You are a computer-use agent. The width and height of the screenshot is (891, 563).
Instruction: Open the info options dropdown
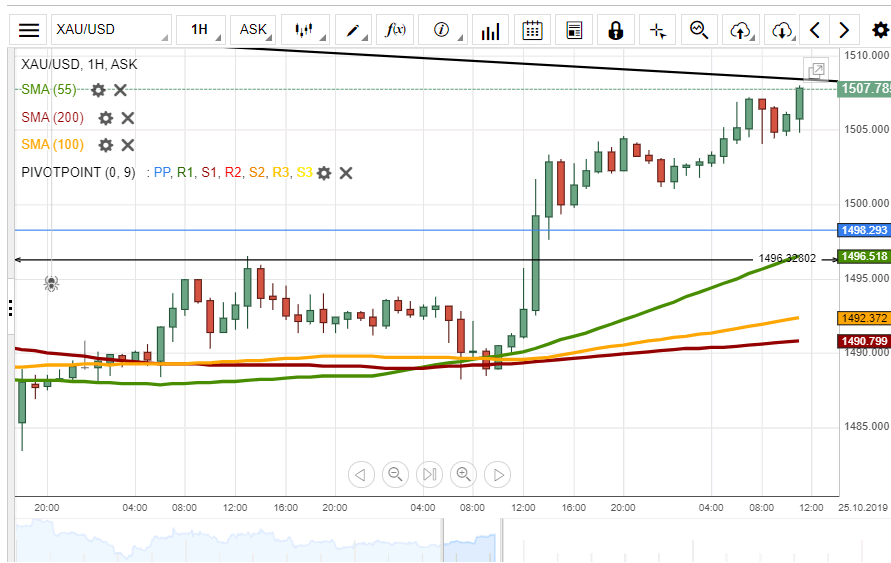(442, 30)
